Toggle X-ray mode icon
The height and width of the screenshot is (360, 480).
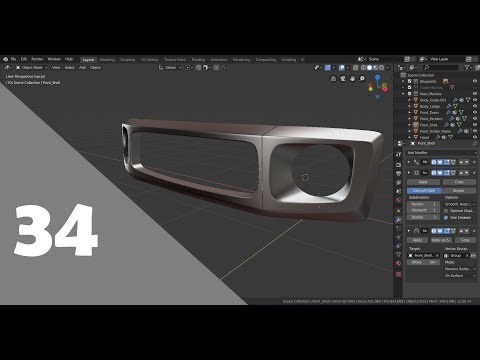tap(356, 68)
